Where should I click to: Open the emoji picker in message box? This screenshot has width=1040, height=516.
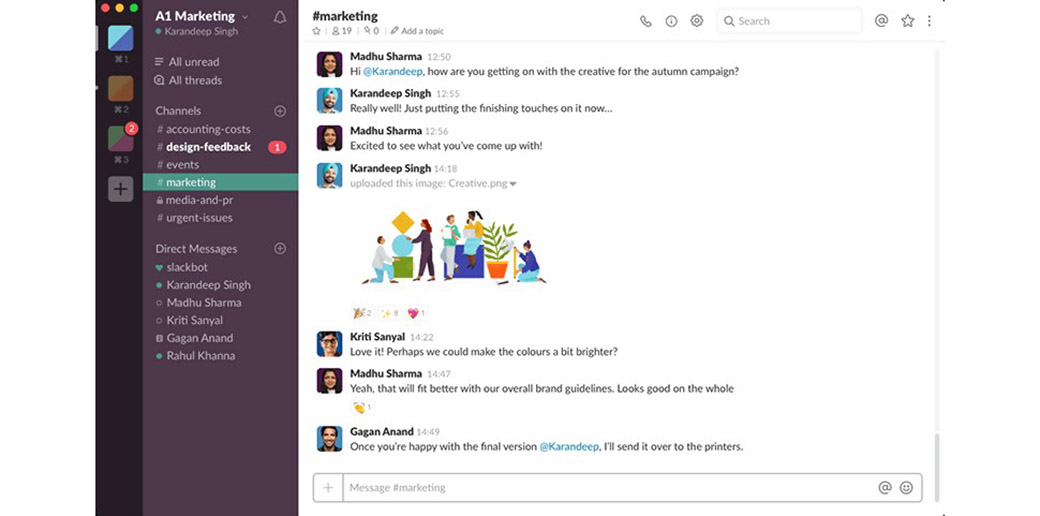(906, 488)
